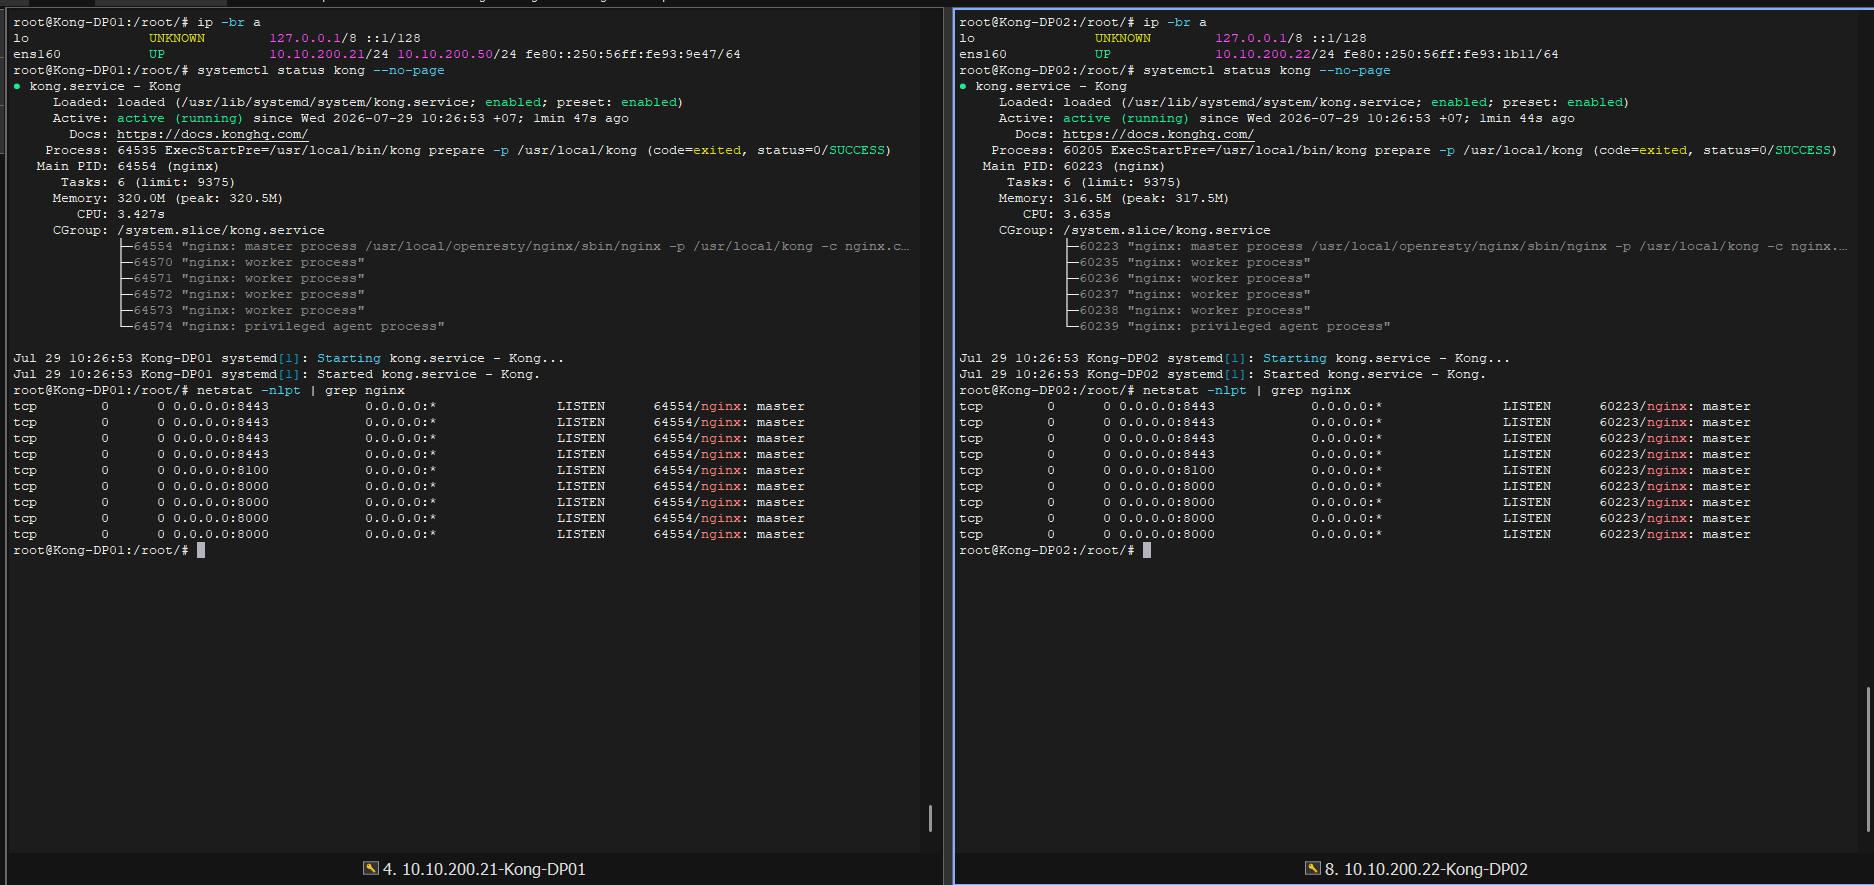Click the 'ip -br a' command in Kong-DP02
This screenshot has width=1874, height=885.
click(x=1175, y=22)
